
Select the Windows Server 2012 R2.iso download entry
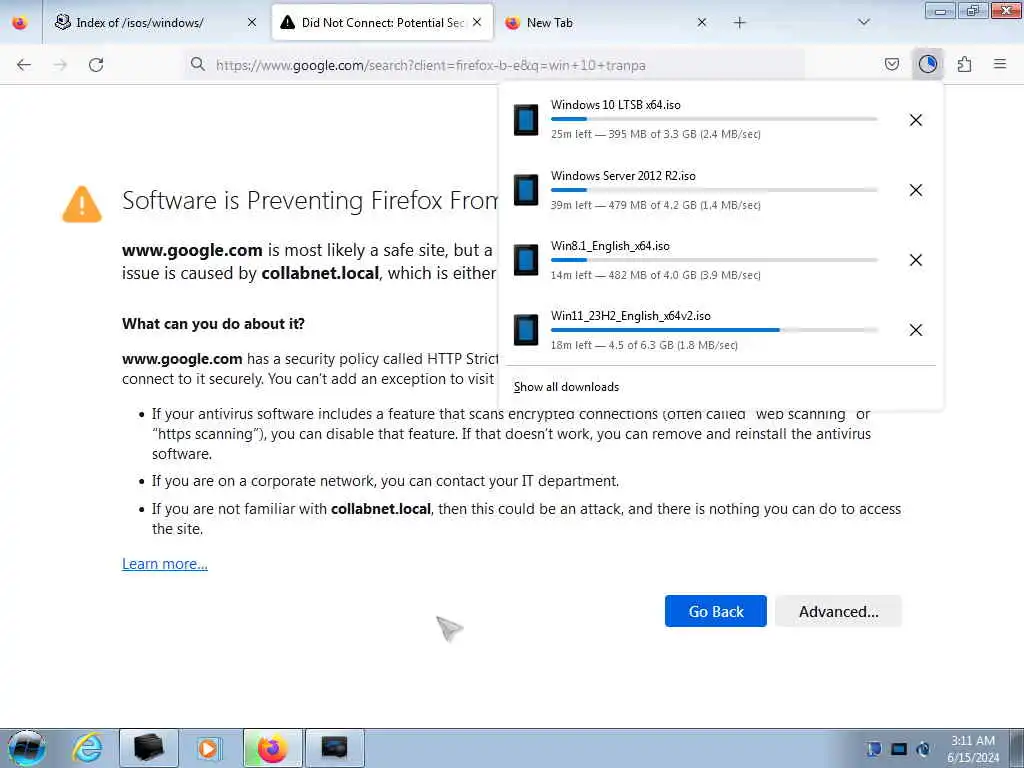pos(720,190)
